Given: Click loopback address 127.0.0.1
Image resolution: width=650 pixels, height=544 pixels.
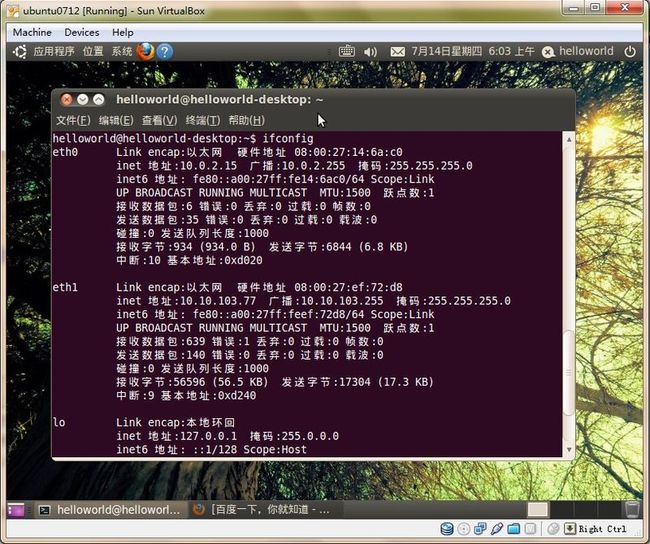Looking at the screenshot, I should click(x=209, y=436).
